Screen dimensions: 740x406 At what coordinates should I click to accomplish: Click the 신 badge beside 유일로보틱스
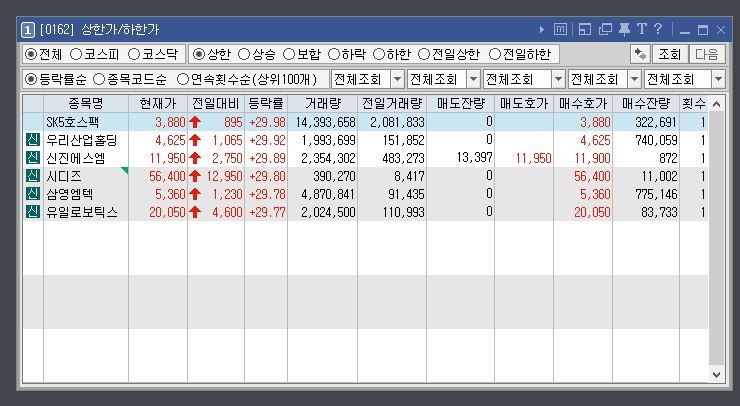(33, 211)
